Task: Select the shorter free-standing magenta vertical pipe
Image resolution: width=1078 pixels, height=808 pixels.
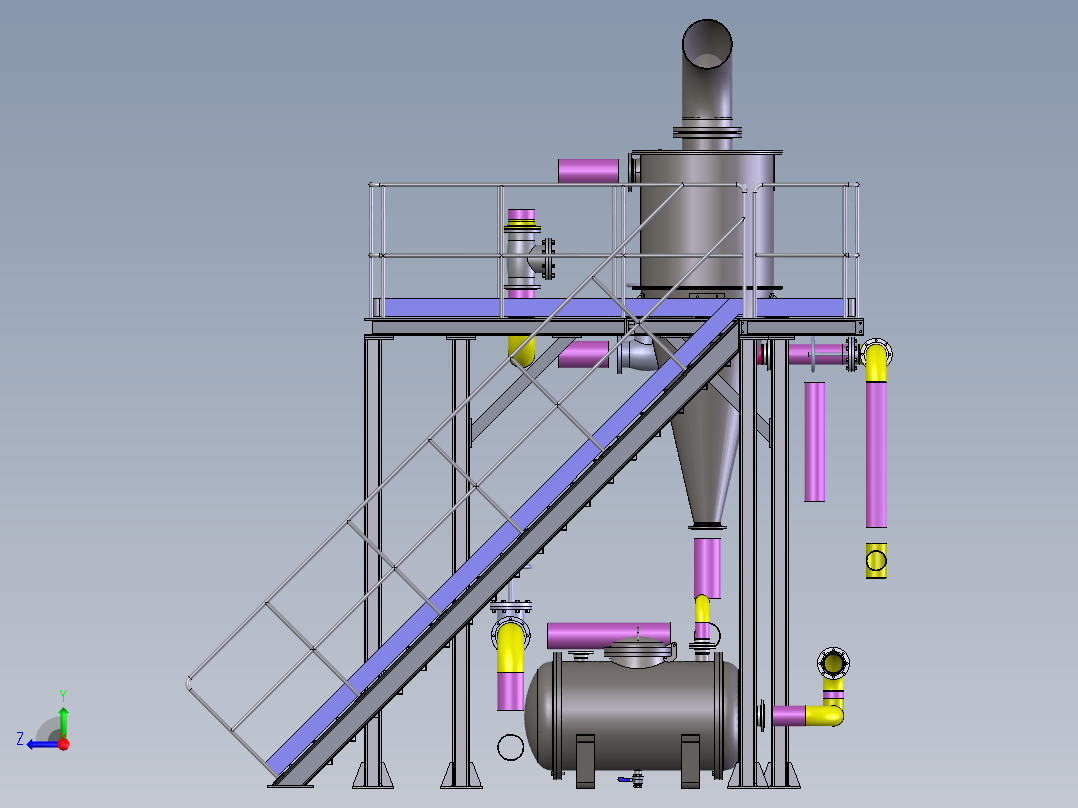Action: pos(815,441)
